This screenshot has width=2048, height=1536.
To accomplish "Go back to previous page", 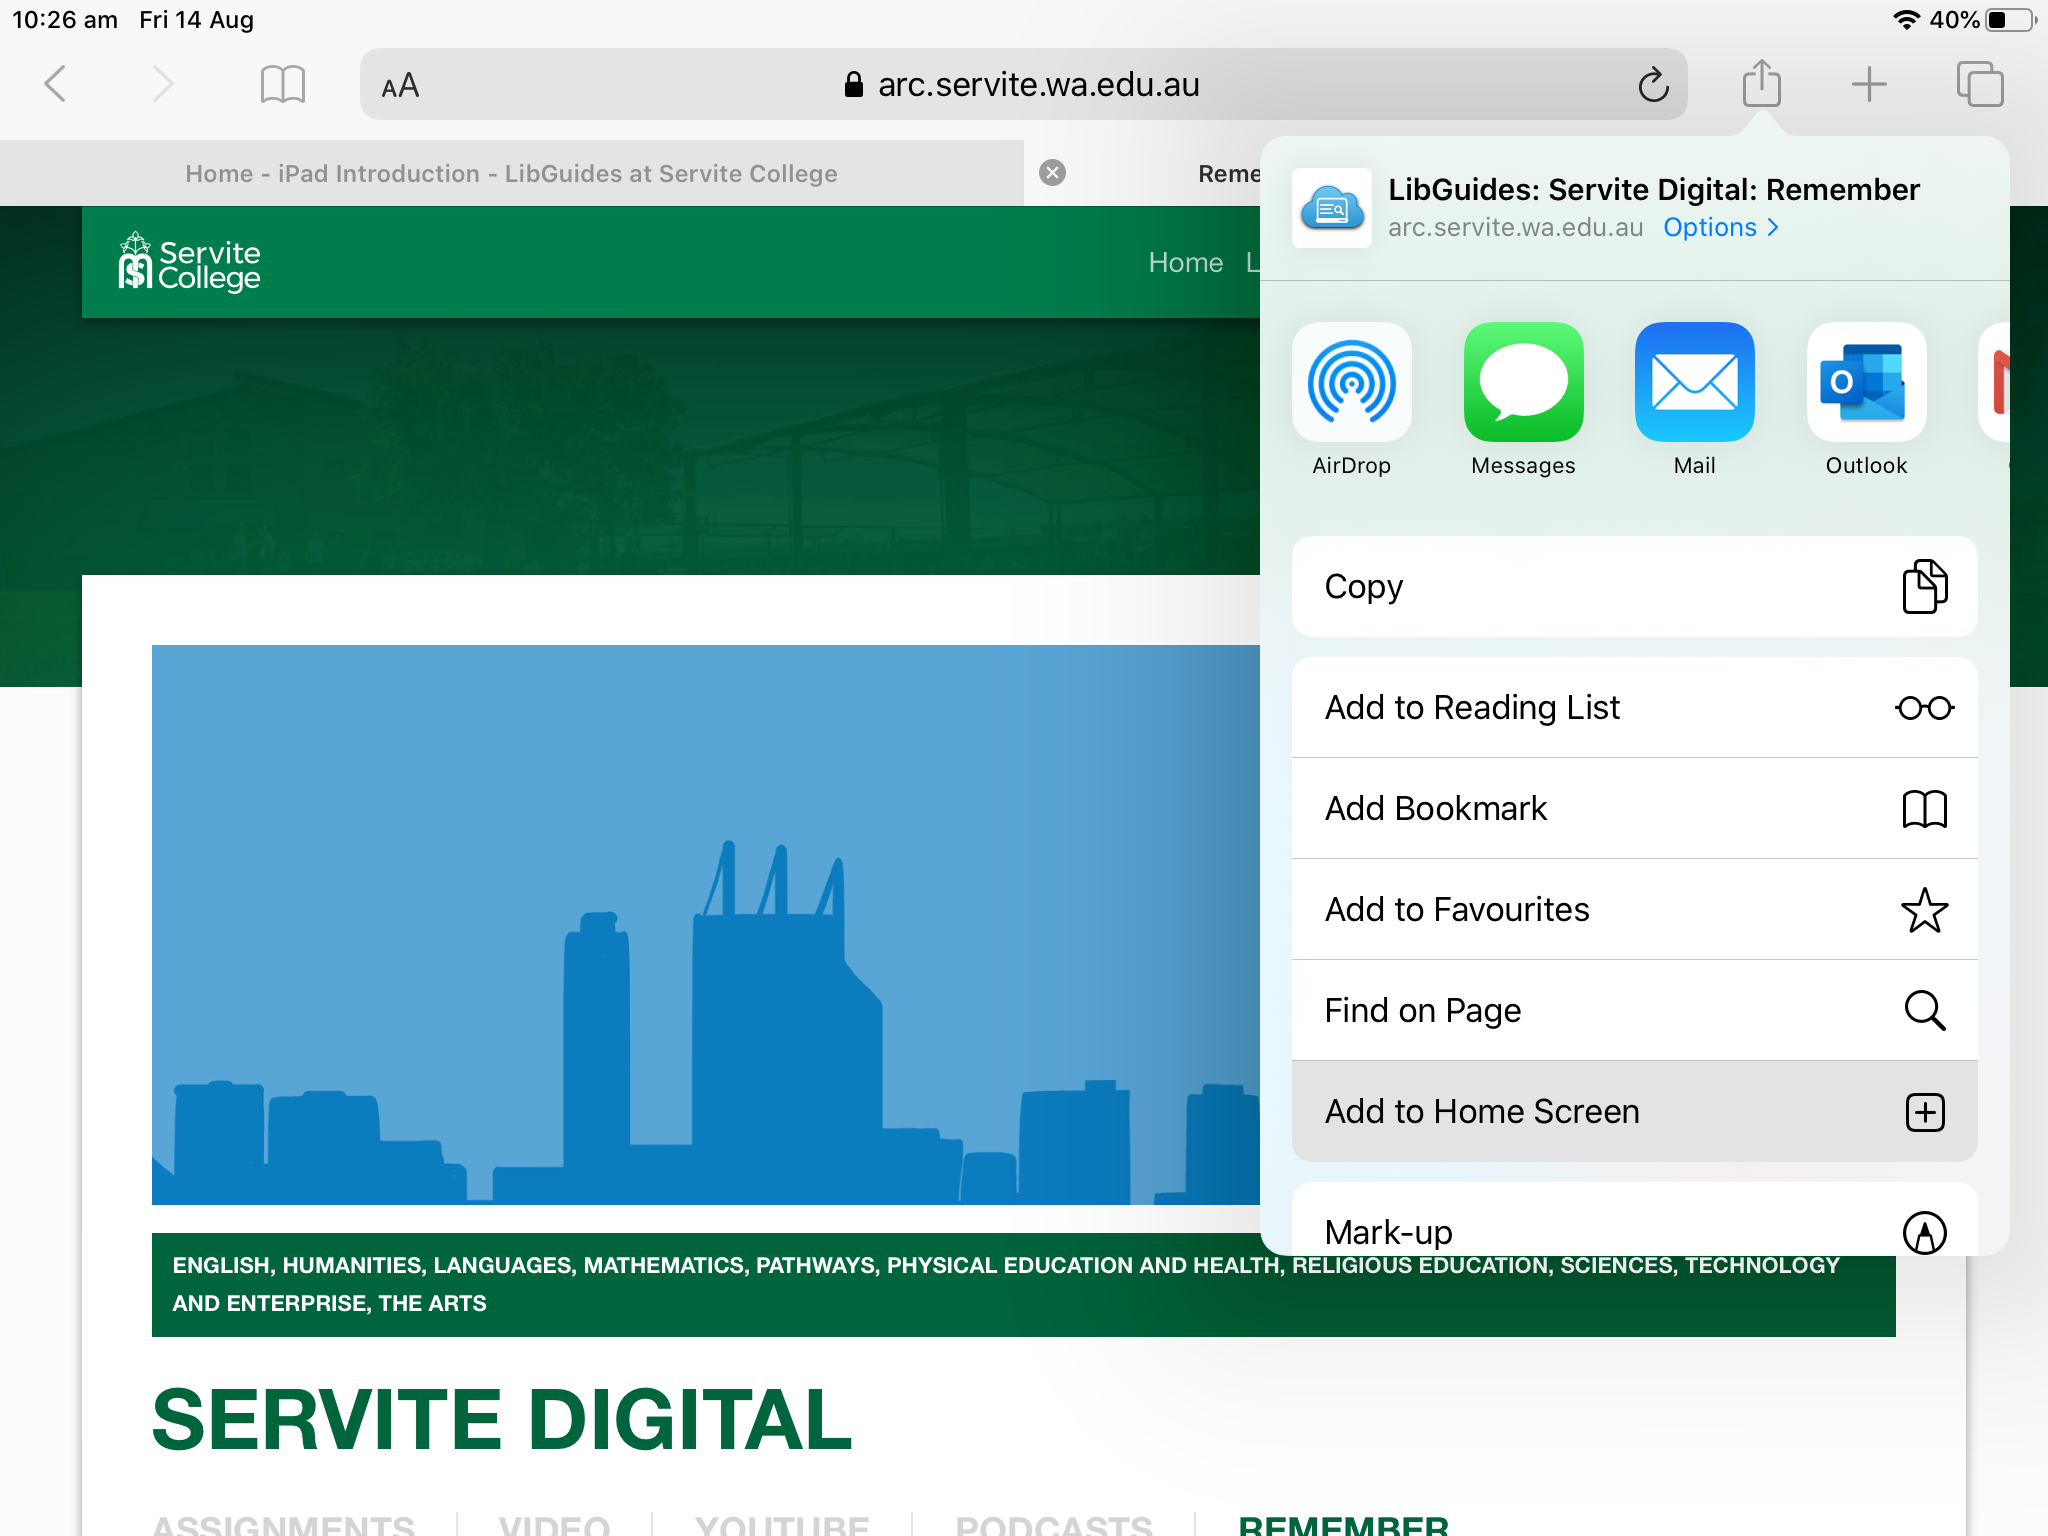I will (x=56, y=84).
